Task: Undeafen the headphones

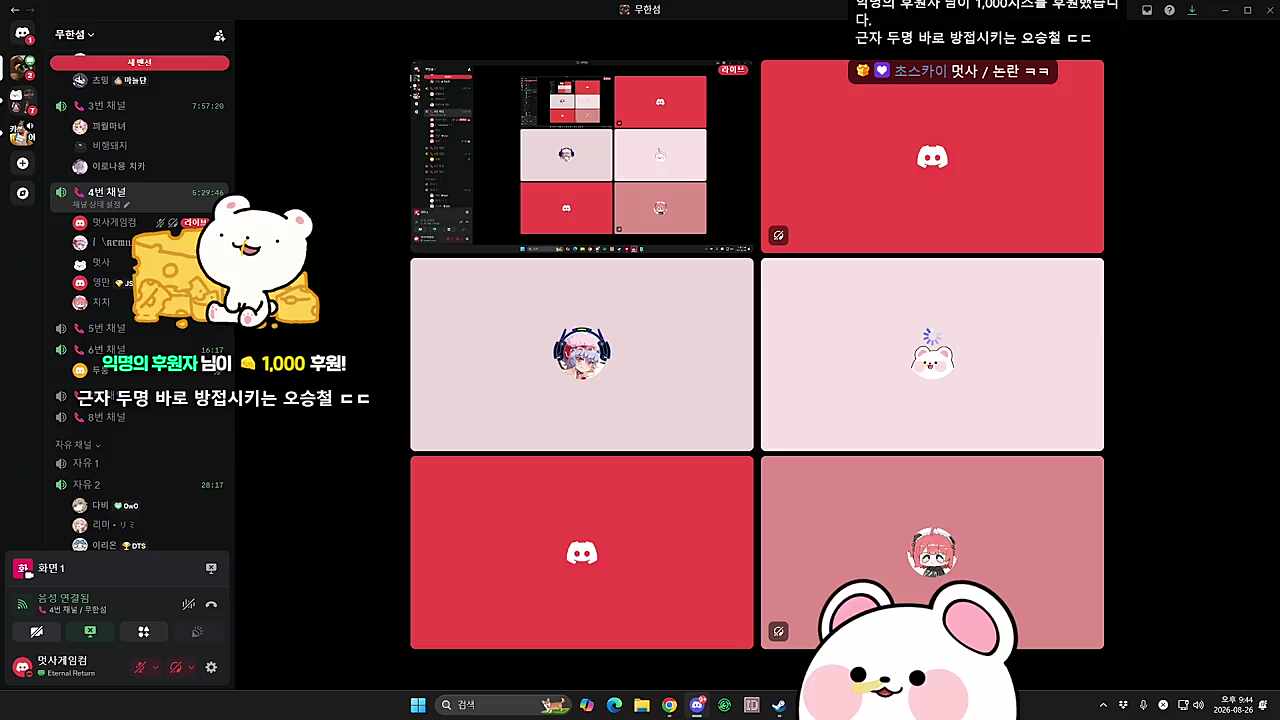Action: [x=175, y=667]
